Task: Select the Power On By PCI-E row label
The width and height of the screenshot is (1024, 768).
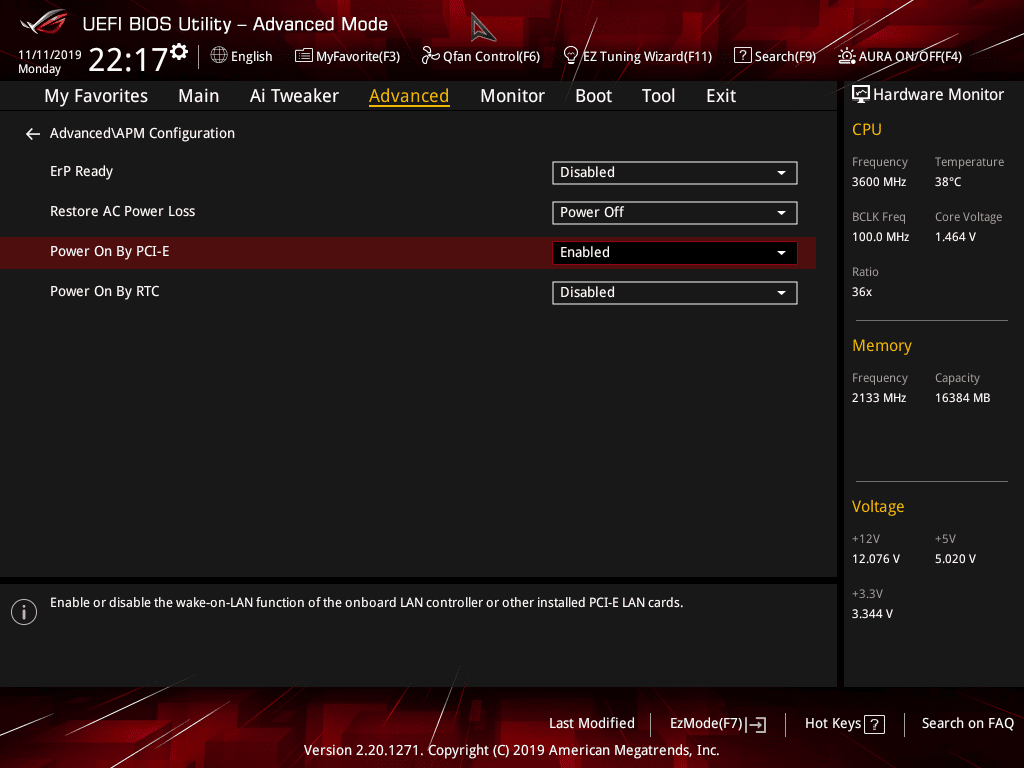Action: pyautogui.click(x=110, y=251)
